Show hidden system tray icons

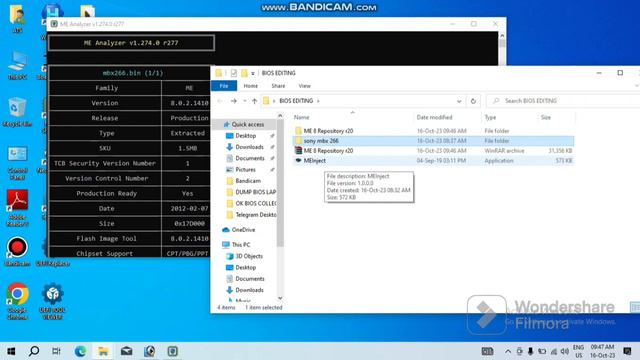(508, 351)
